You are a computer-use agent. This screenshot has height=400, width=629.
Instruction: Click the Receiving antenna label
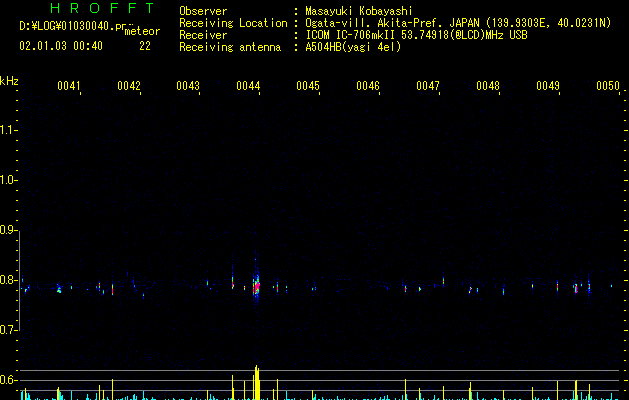(x=230, y=47)
